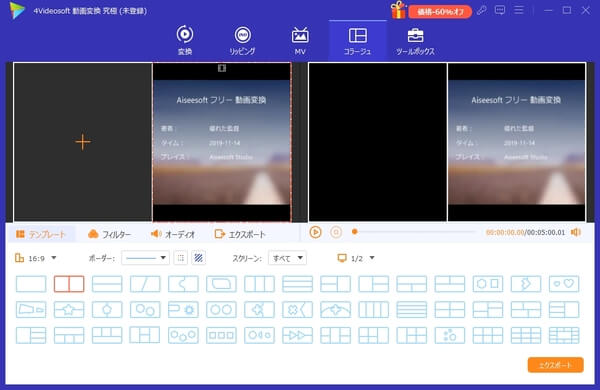Screen dimensions: 600x390
Task: Mute the preview volume speaker icon
Action: tap(576, 232)
